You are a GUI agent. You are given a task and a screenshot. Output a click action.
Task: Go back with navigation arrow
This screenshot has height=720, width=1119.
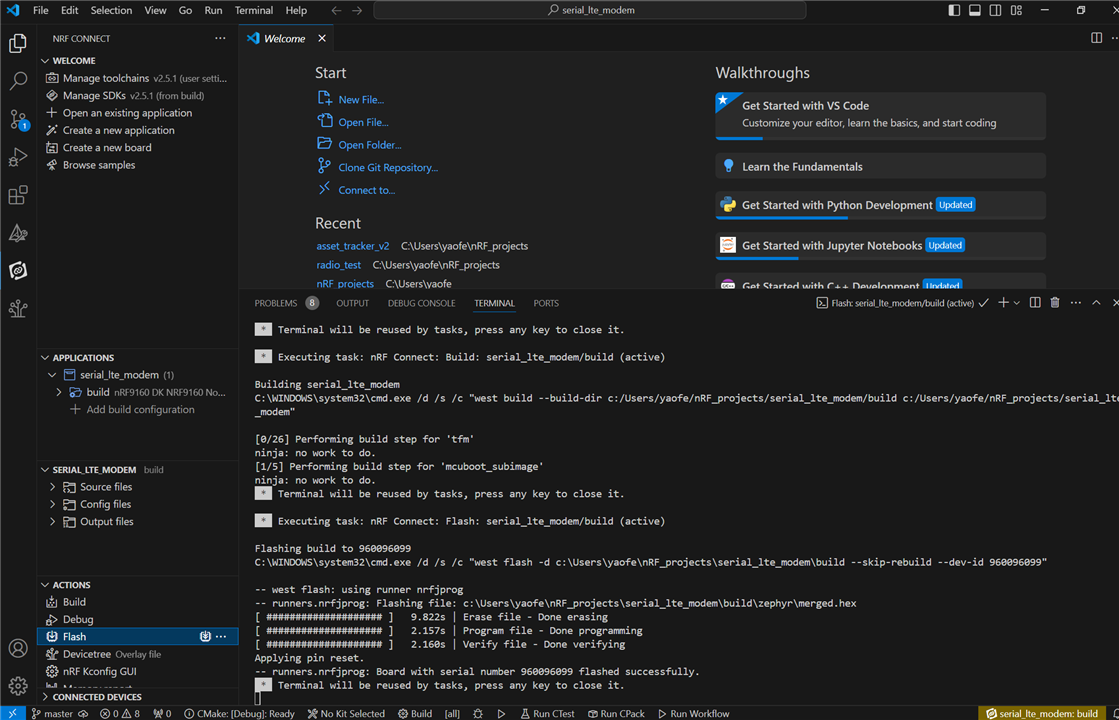click(336, 10)
